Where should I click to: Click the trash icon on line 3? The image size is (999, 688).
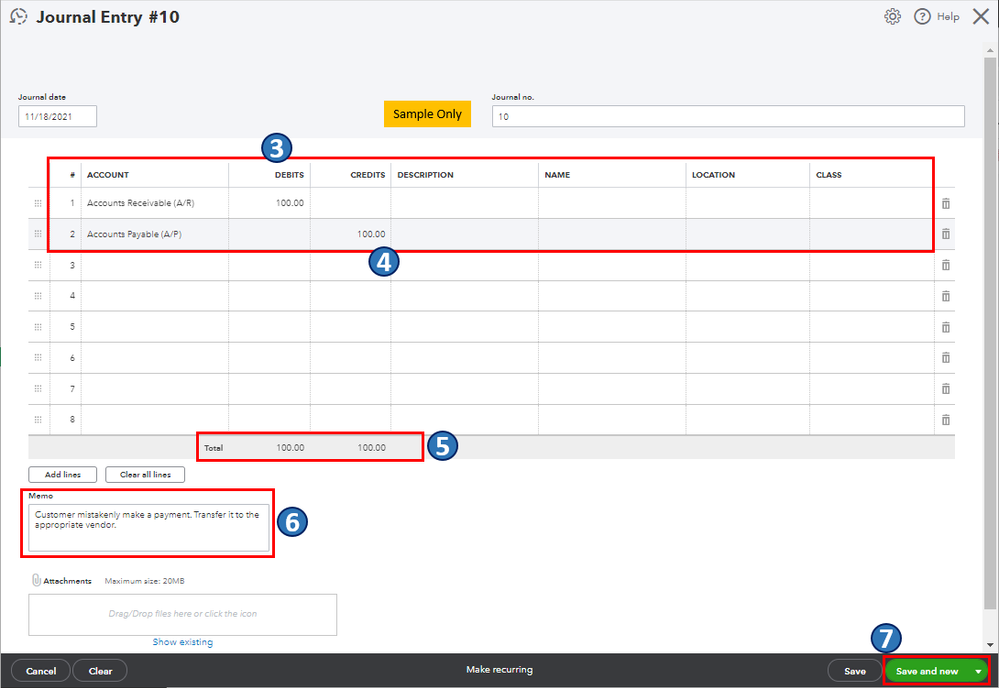[945, 265]
